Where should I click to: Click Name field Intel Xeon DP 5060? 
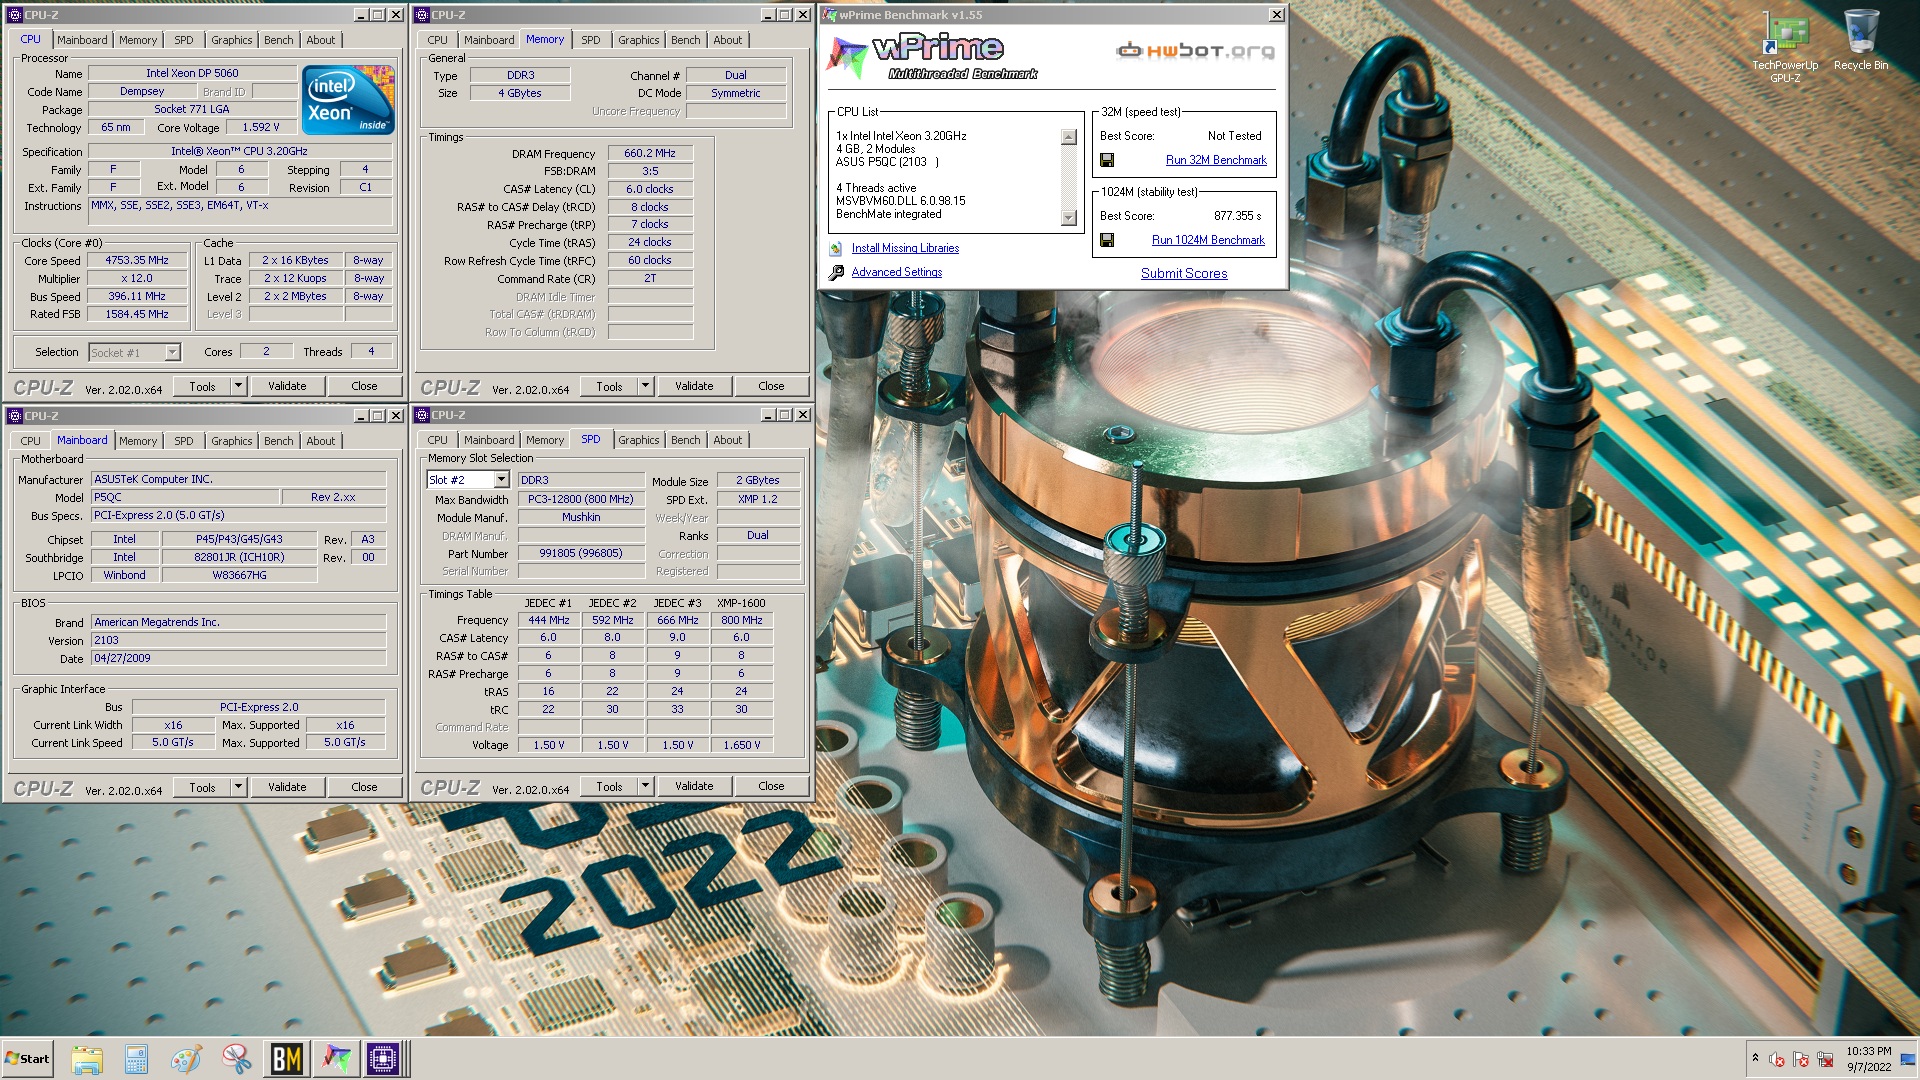(192, 73)
